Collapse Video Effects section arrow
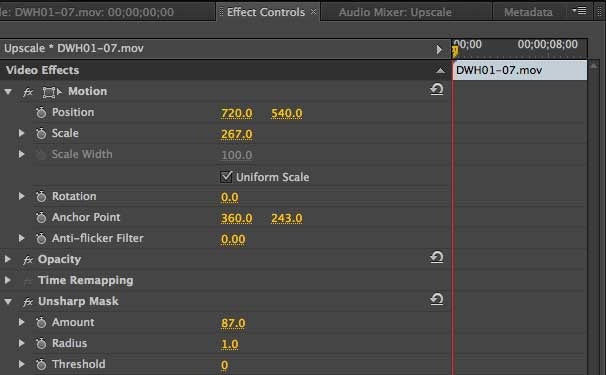This screenshot has width=606, height=375. pos(440,70)
